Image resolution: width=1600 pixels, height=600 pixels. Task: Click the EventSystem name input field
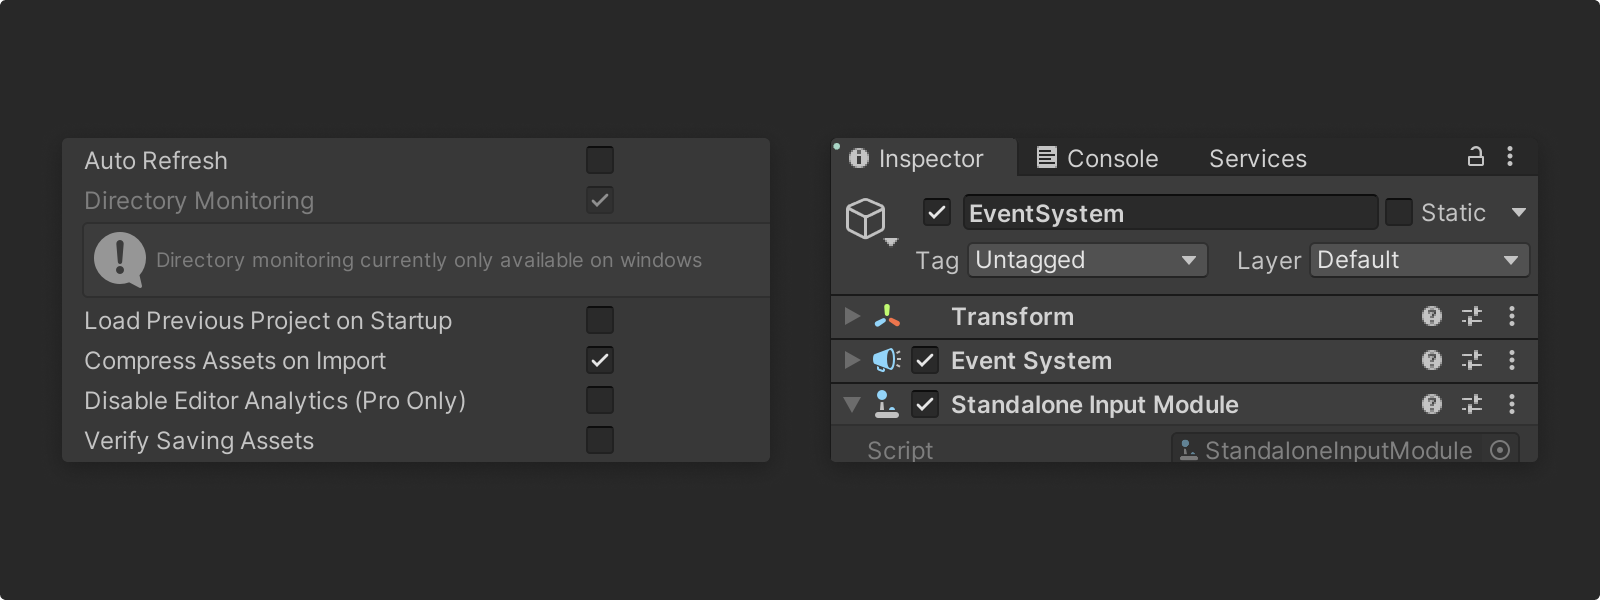click(x=1169, y=213)
